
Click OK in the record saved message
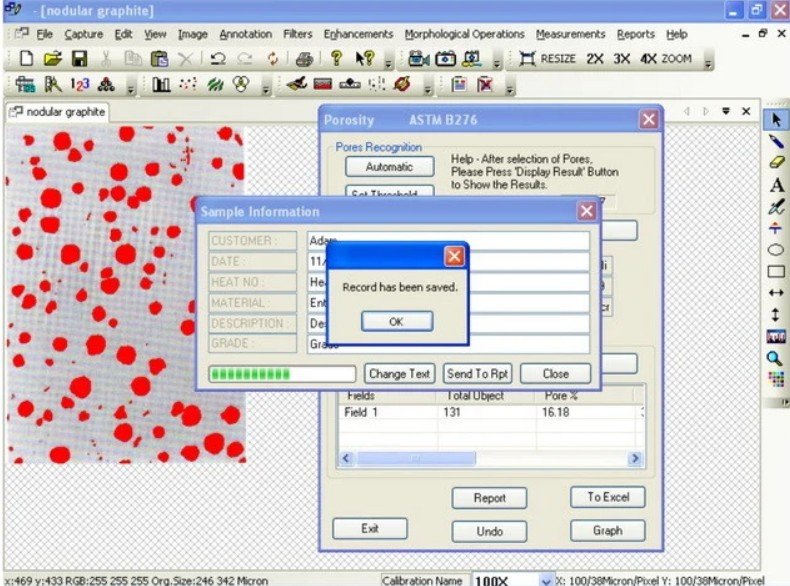point(397,321)
